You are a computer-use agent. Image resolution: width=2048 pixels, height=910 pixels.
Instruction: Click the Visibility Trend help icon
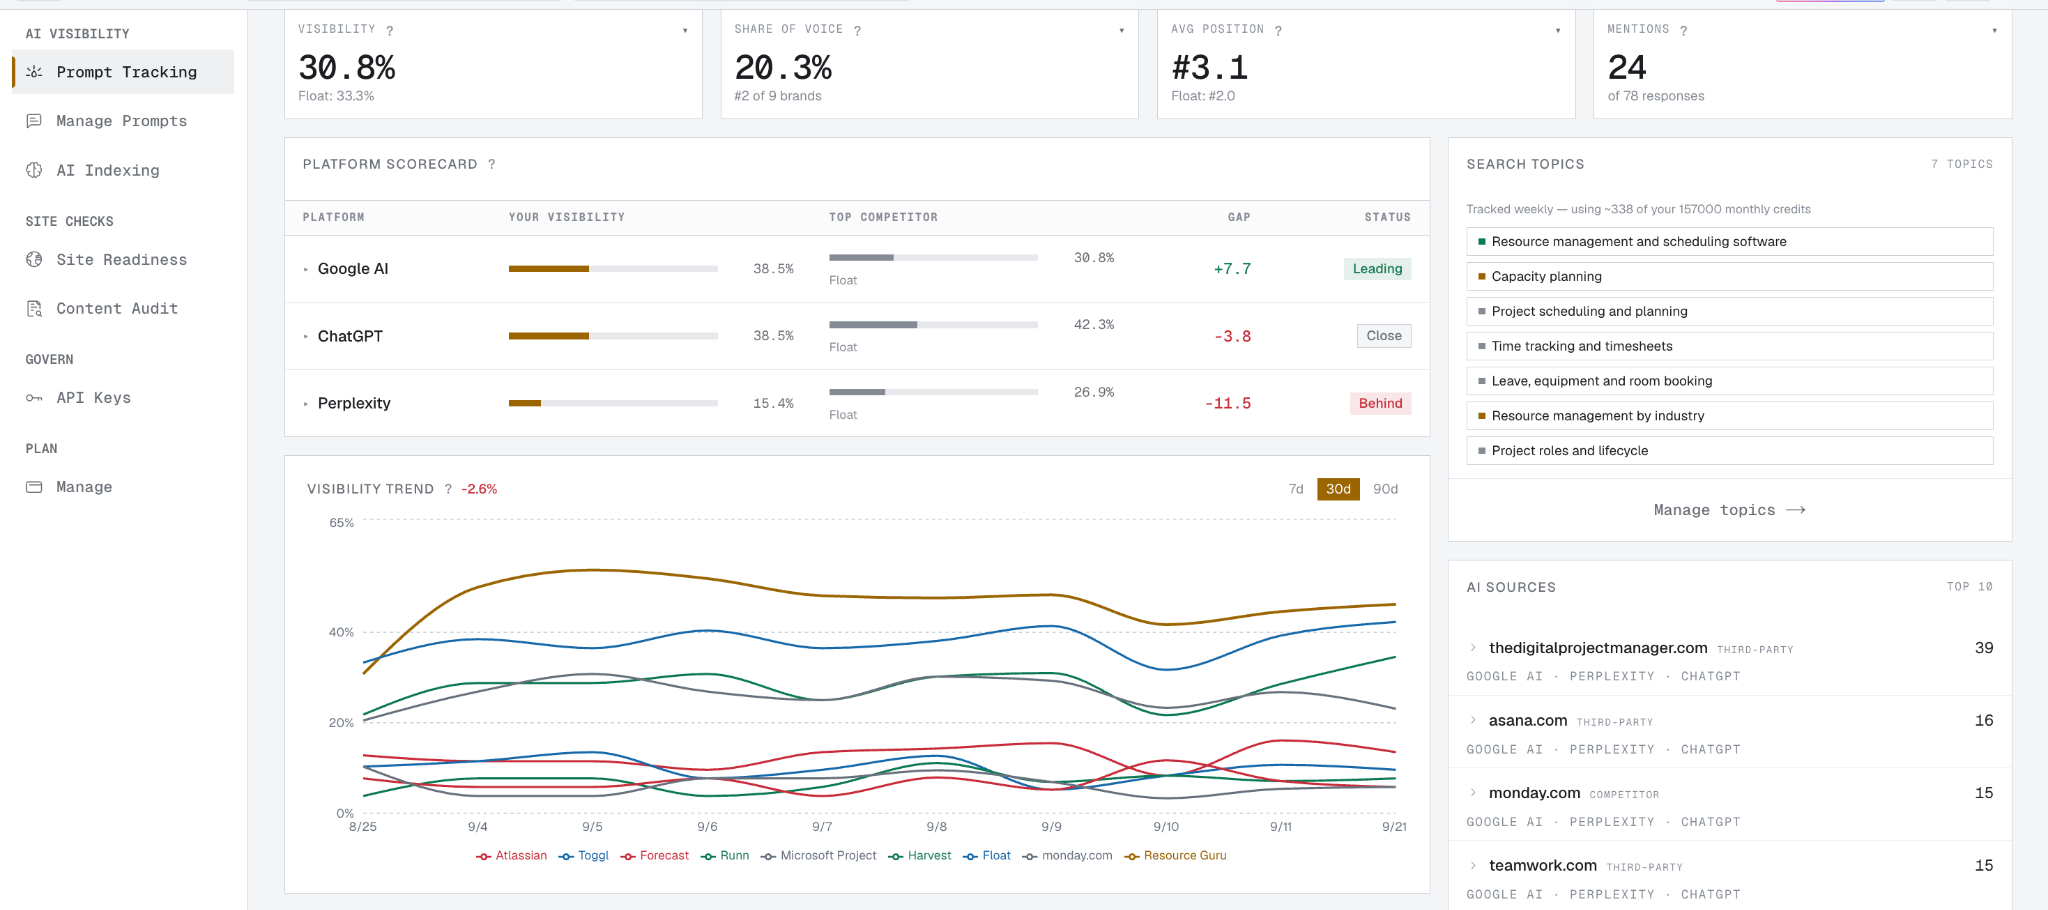point(448,489)
